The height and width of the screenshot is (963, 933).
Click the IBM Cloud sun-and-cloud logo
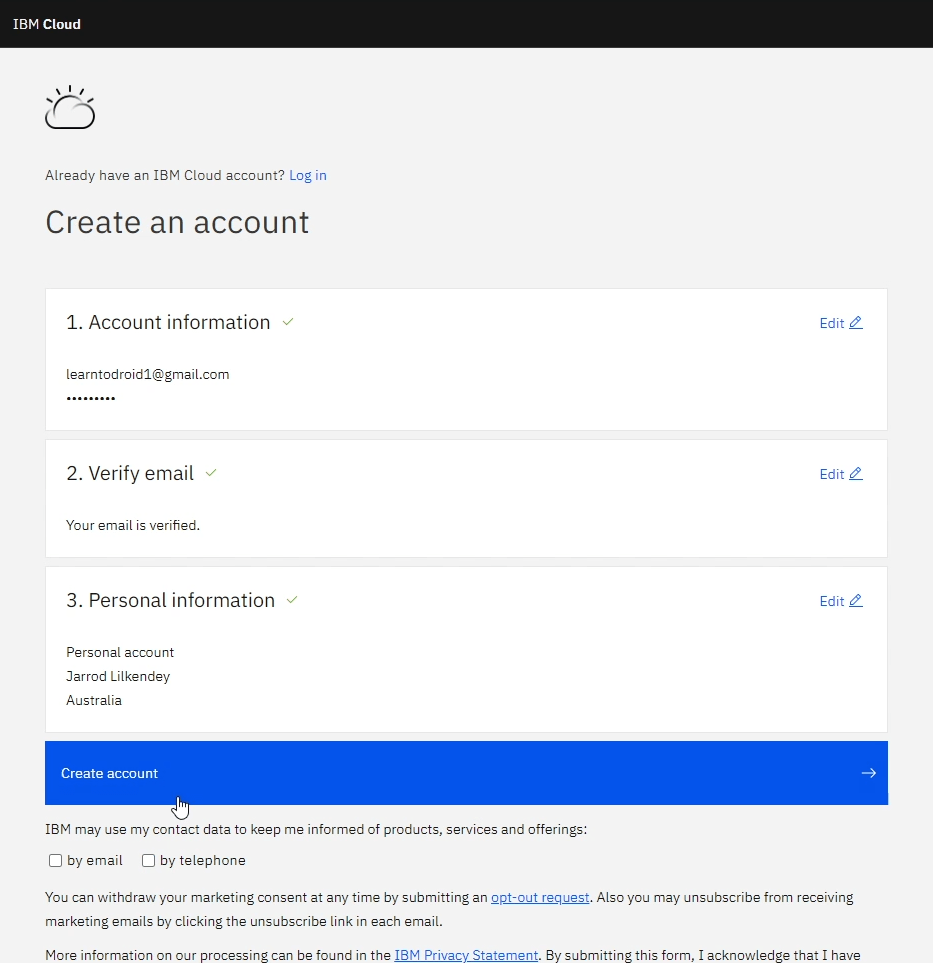point(70,108)
